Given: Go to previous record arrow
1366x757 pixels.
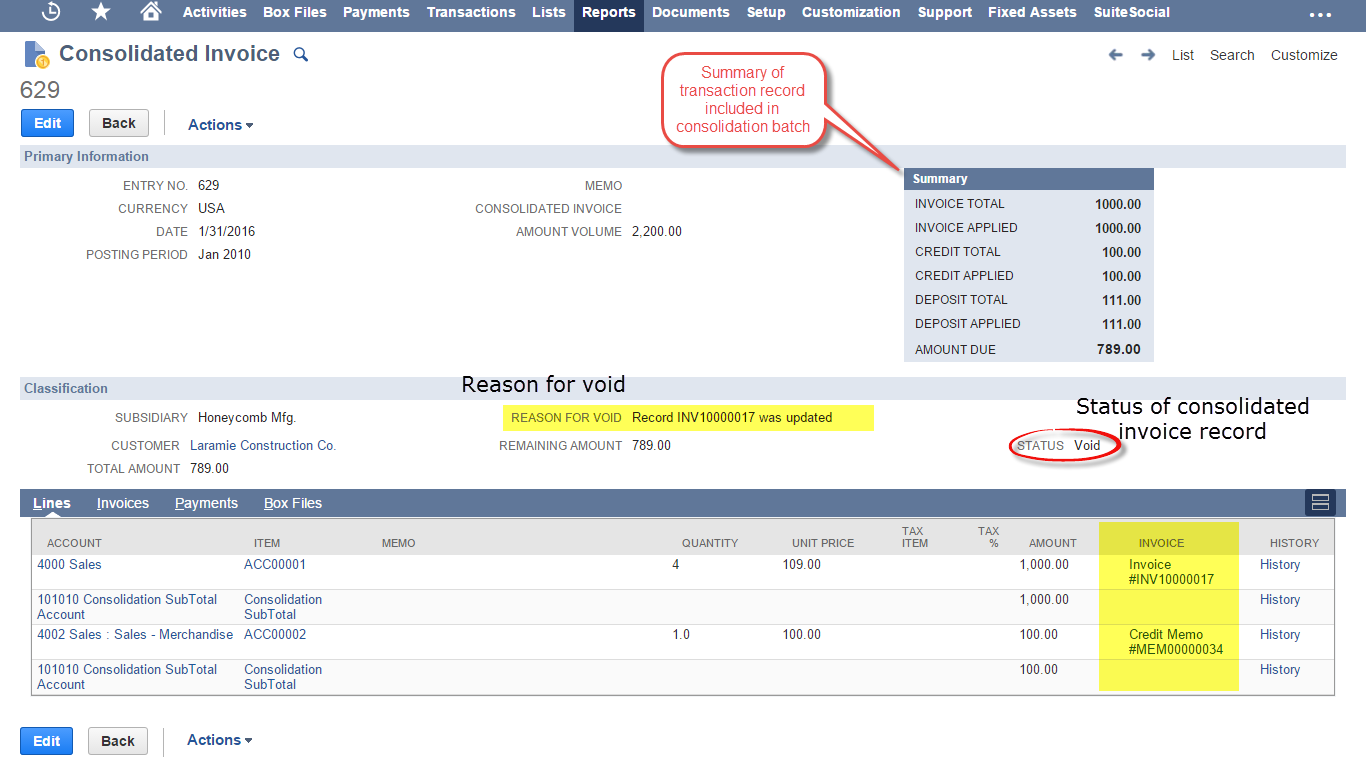Looking at the screenshot, I should (1116, 55).
